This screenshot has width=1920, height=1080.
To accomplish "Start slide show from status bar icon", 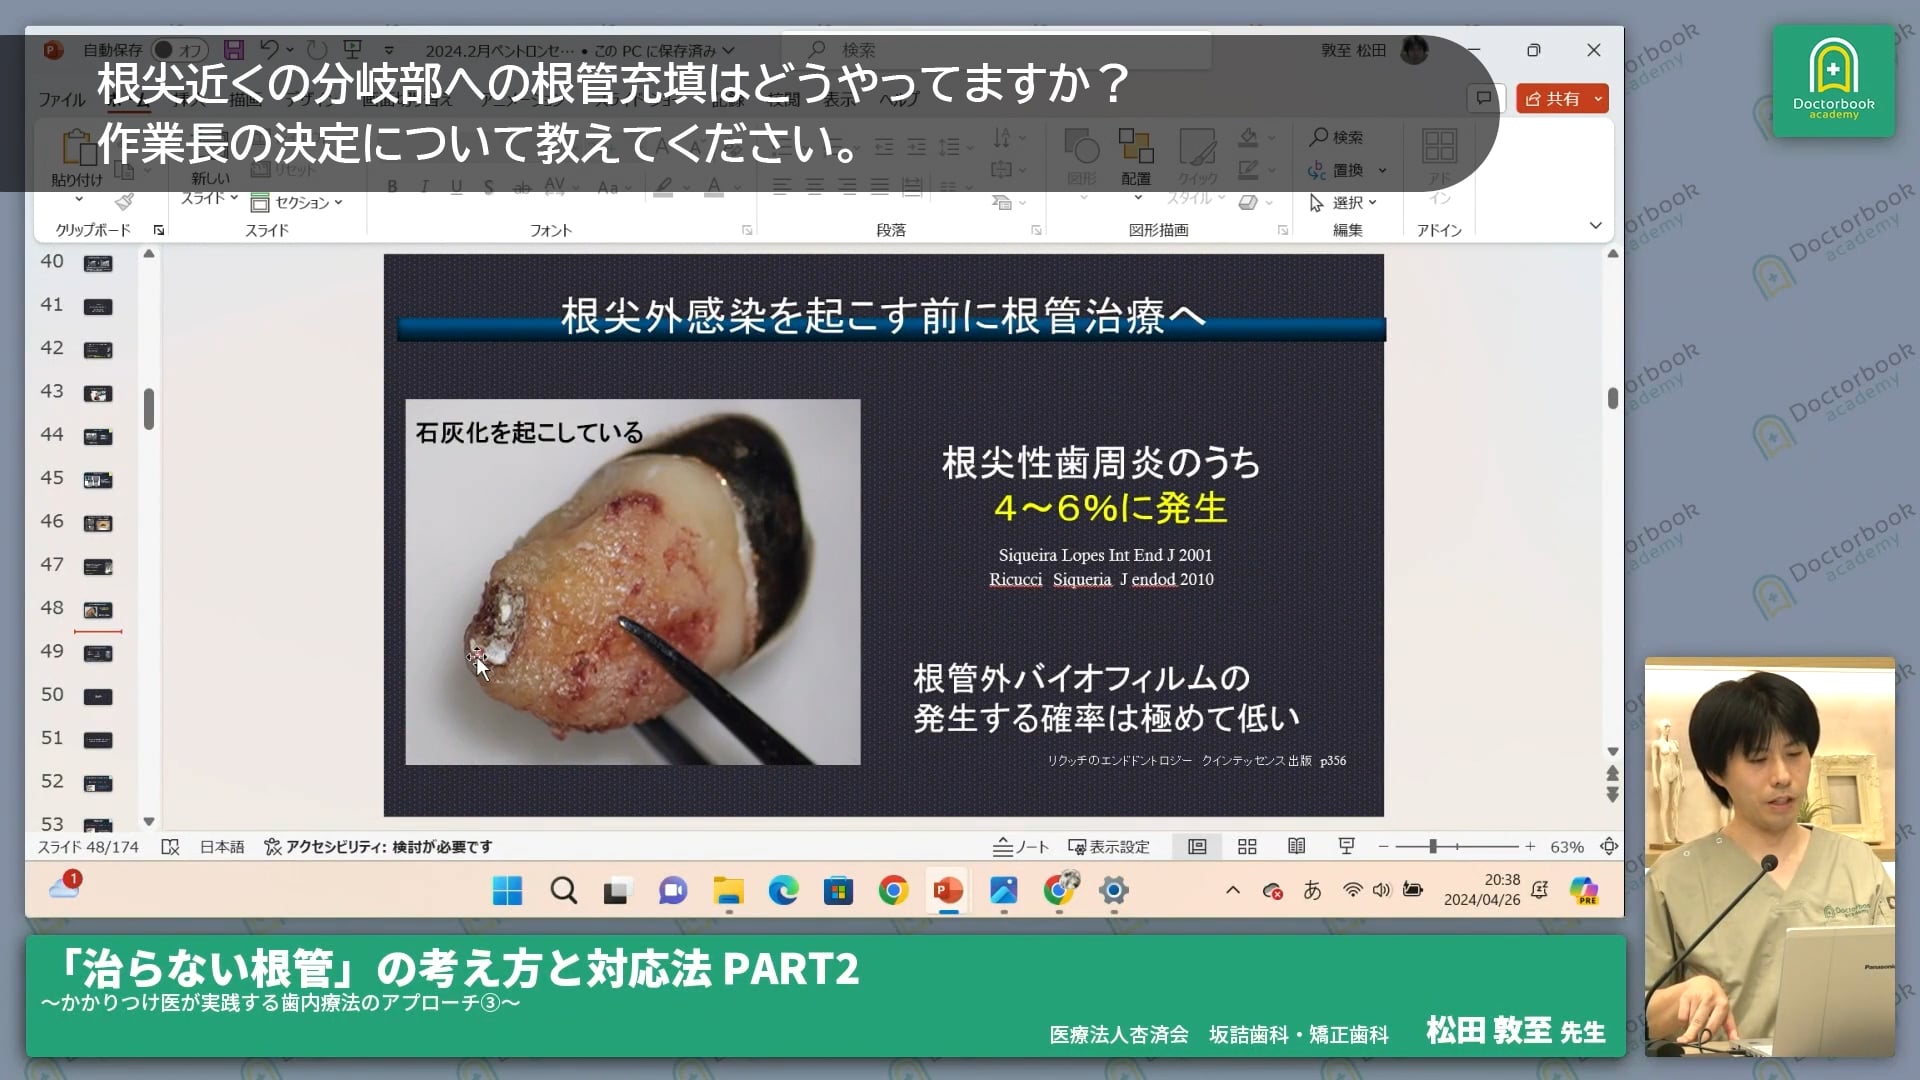I will click(1347, 847).
